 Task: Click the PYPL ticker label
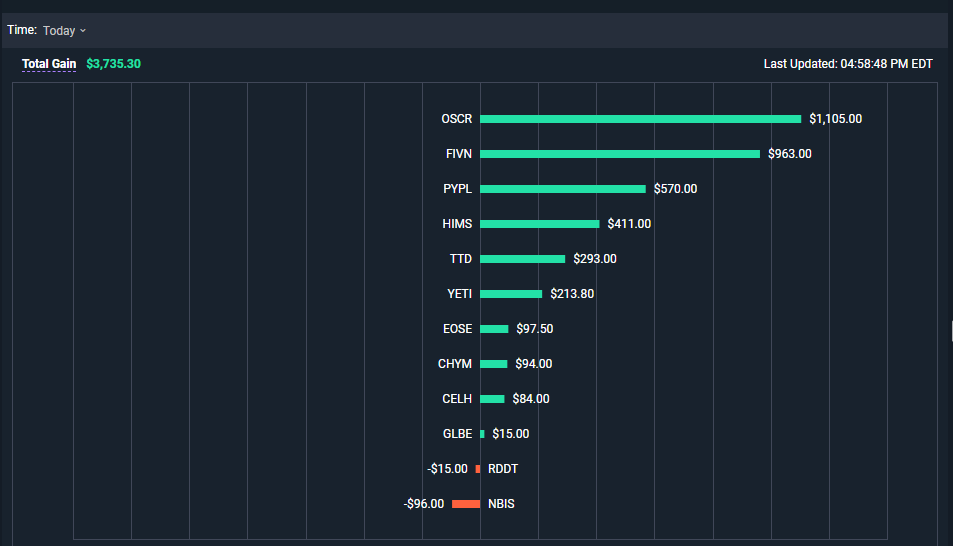coord(458,188)
